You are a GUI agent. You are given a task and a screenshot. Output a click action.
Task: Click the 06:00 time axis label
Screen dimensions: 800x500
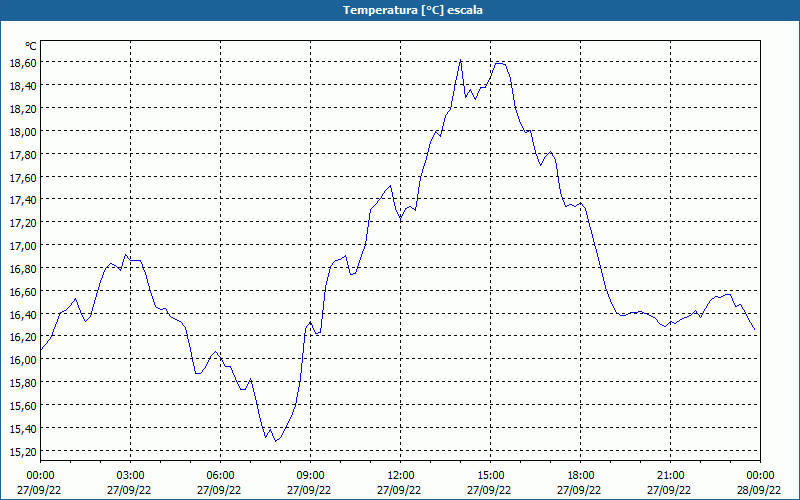click(x=220, y=476)
